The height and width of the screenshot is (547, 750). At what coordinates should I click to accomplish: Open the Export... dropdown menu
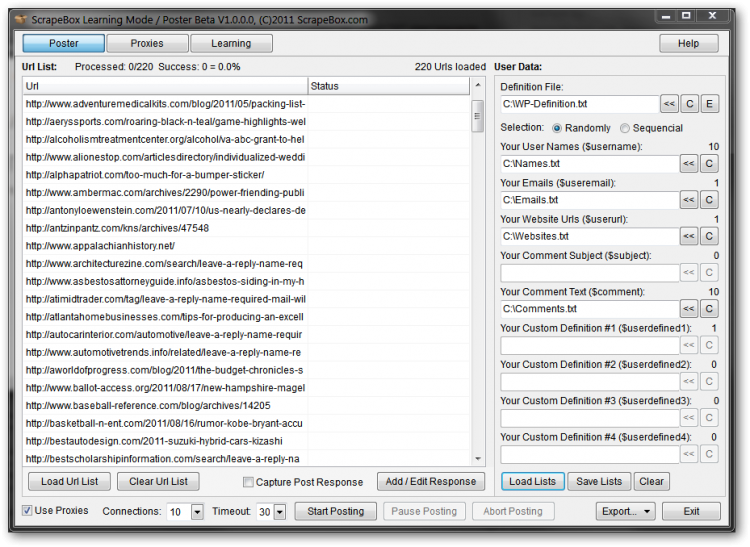625,511
